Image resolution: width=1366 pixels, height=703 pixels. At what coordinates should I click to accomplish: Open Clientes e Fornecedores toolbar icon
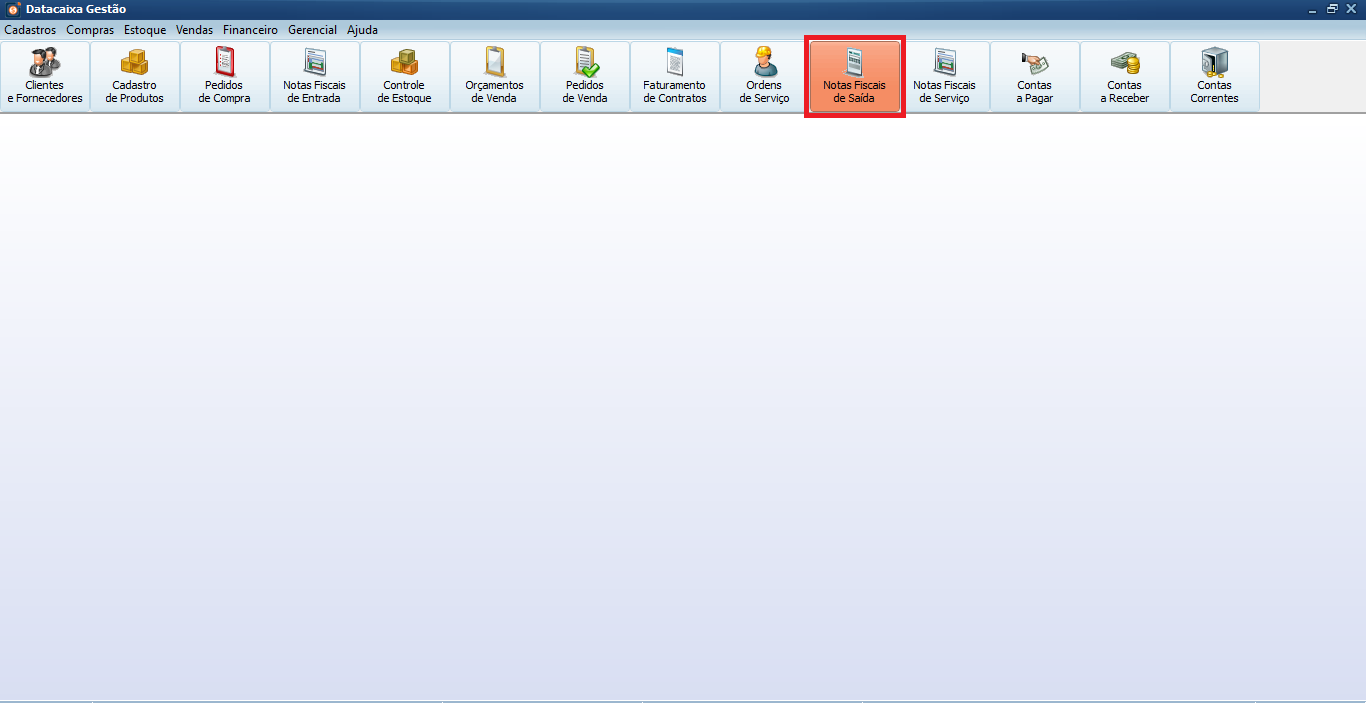45,76
